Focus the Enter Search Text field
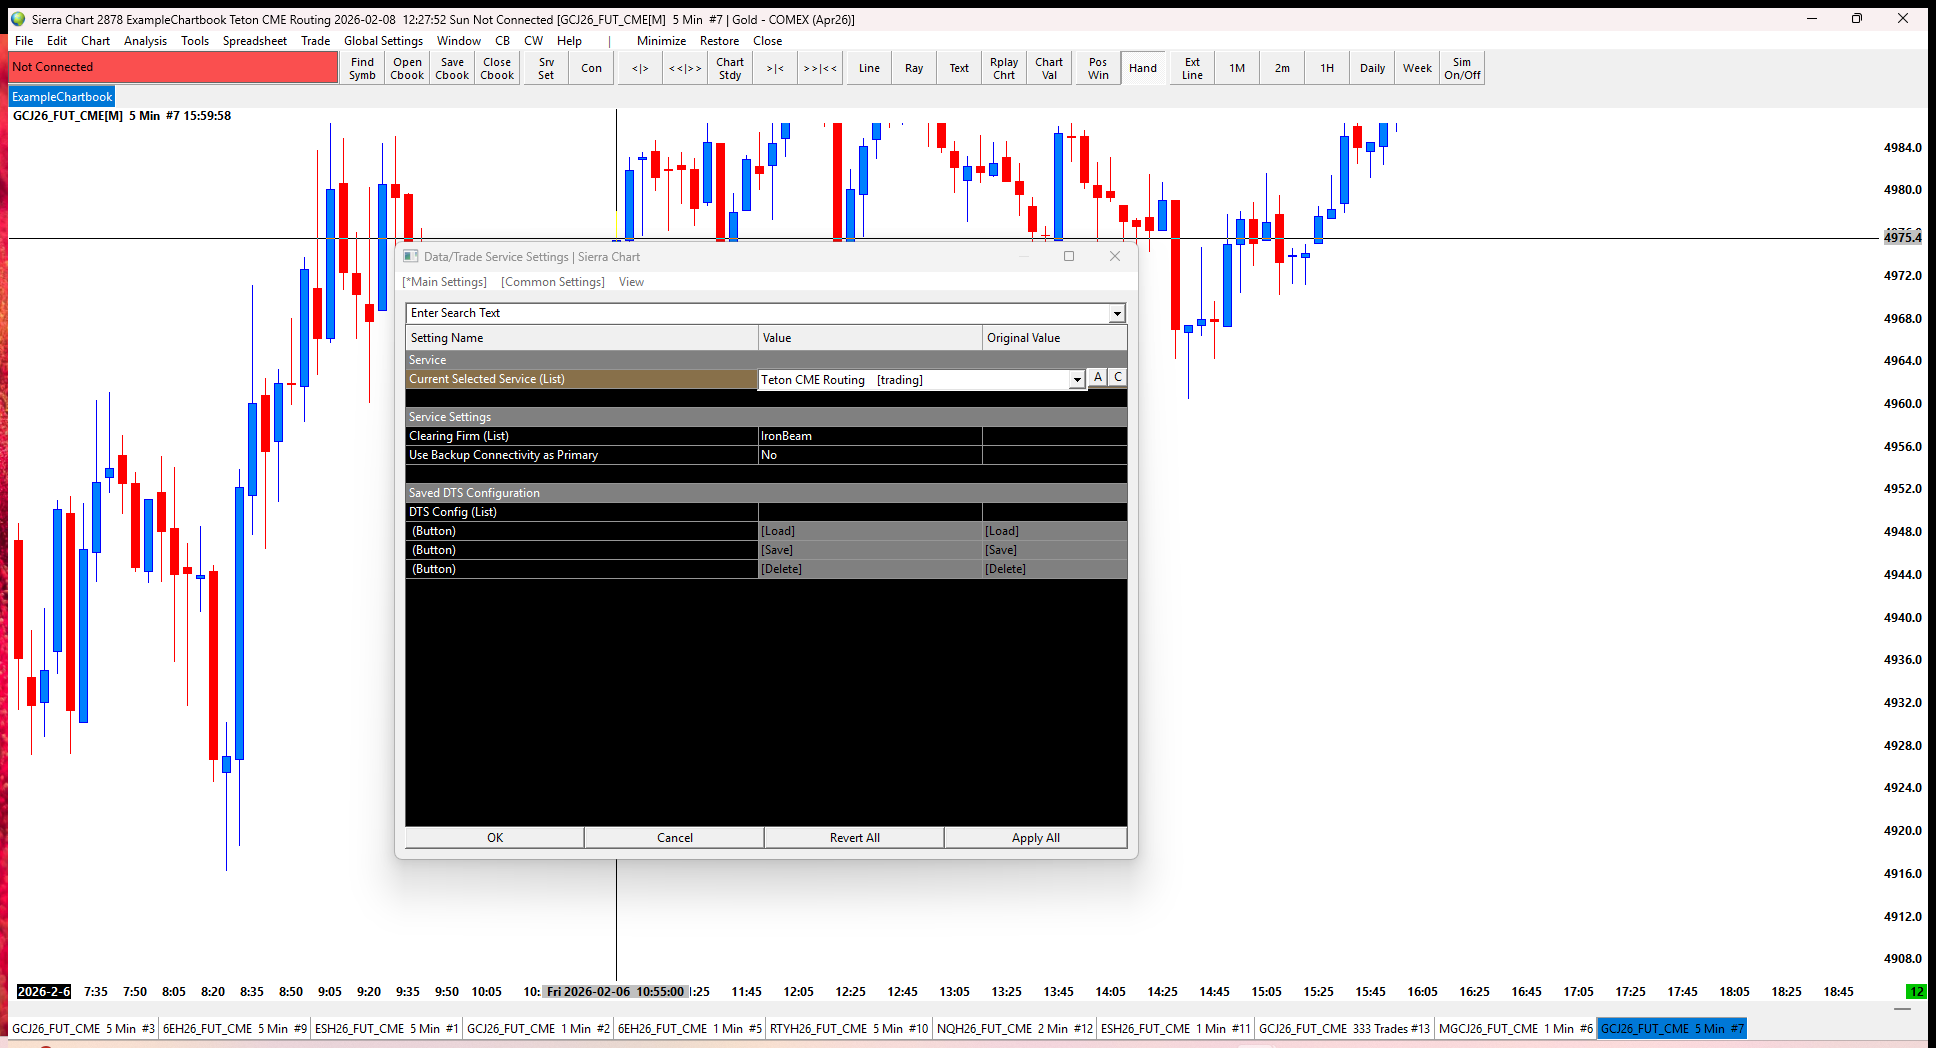1936x1048 pixels. tap(758, 313)
